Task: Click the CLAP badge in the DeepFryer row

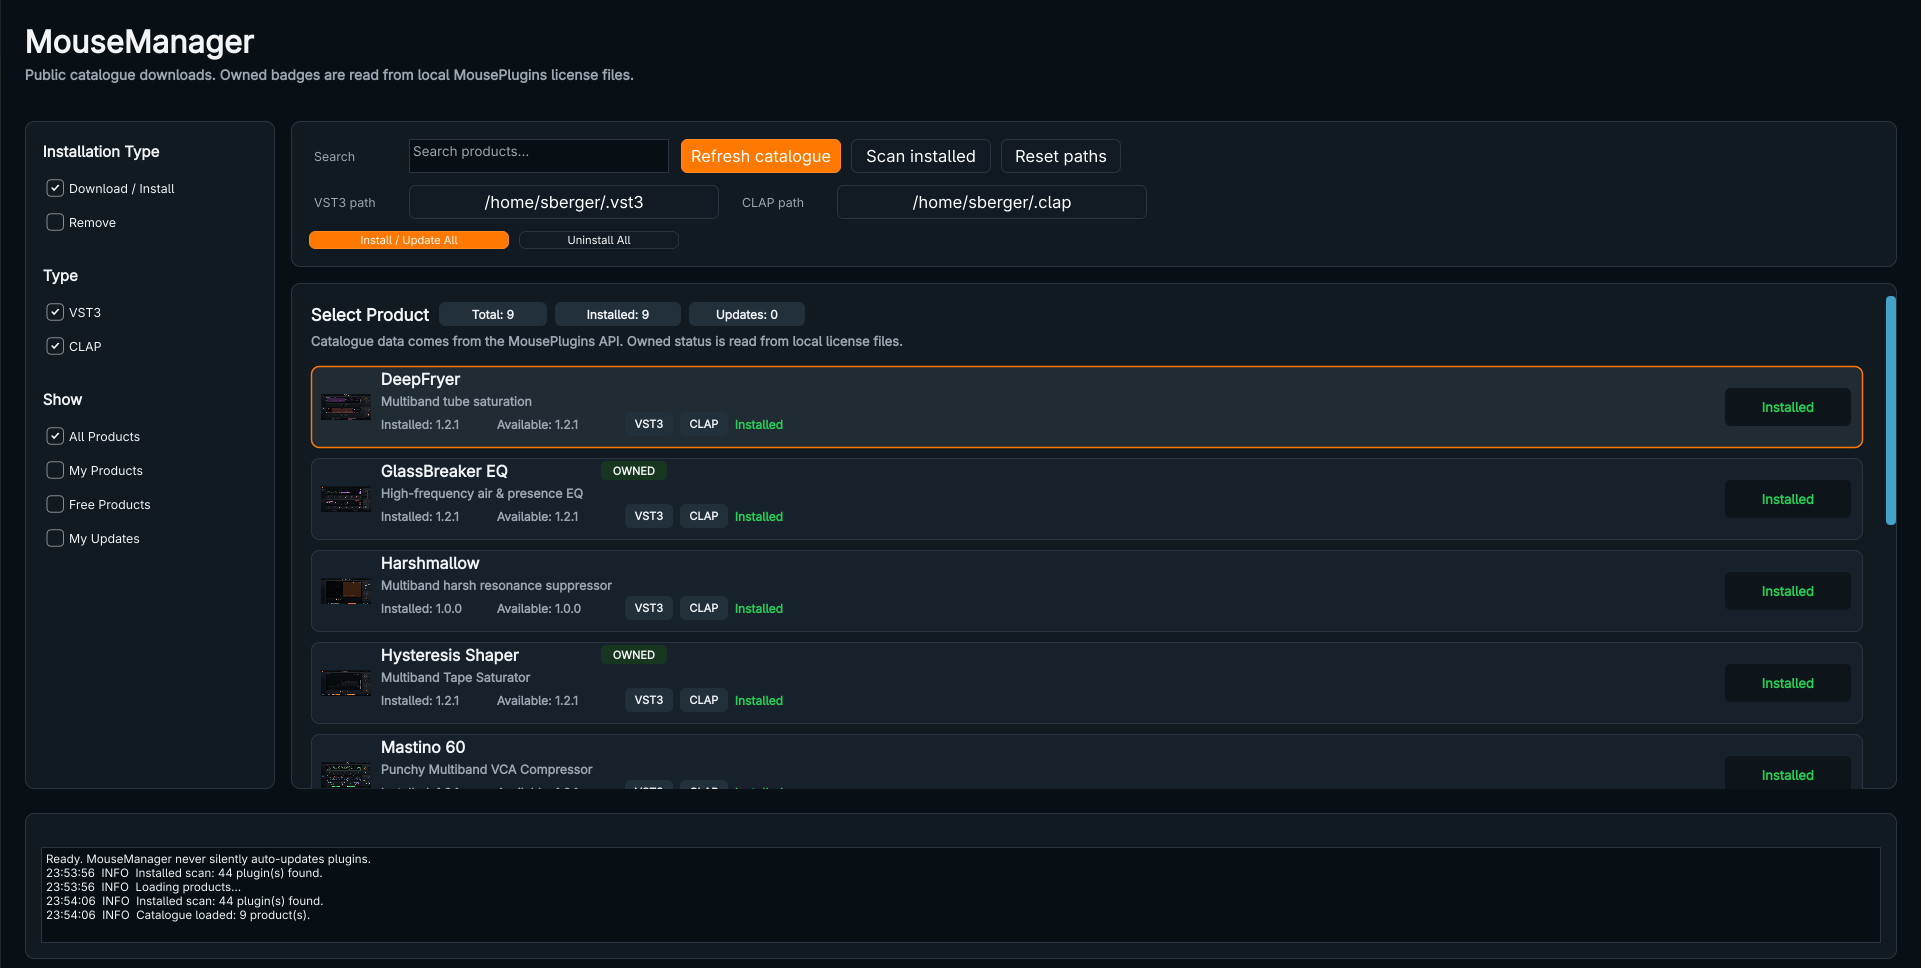Action: pos(704,424)
